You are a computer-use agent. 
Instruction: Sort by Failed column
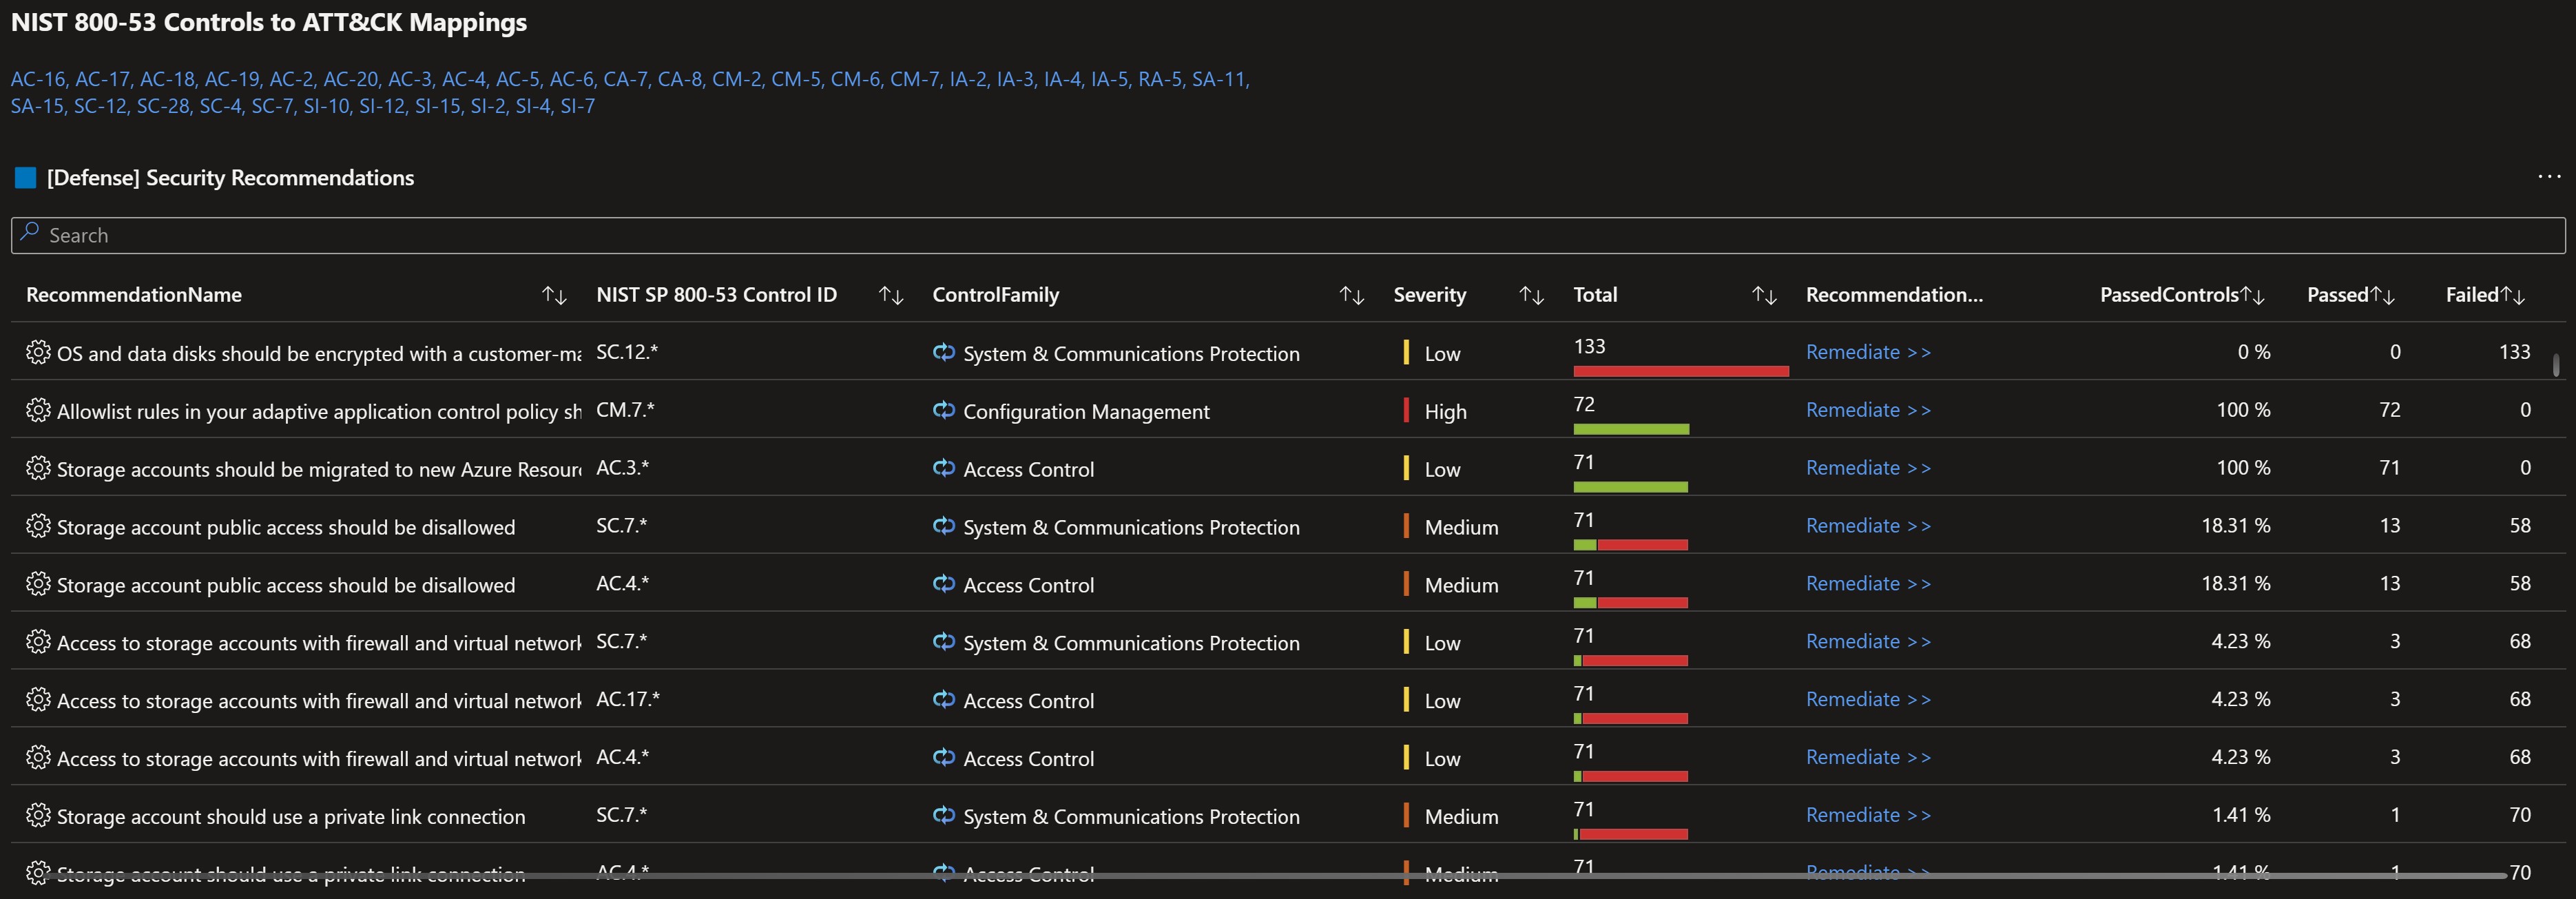[x=2513, y=295]
